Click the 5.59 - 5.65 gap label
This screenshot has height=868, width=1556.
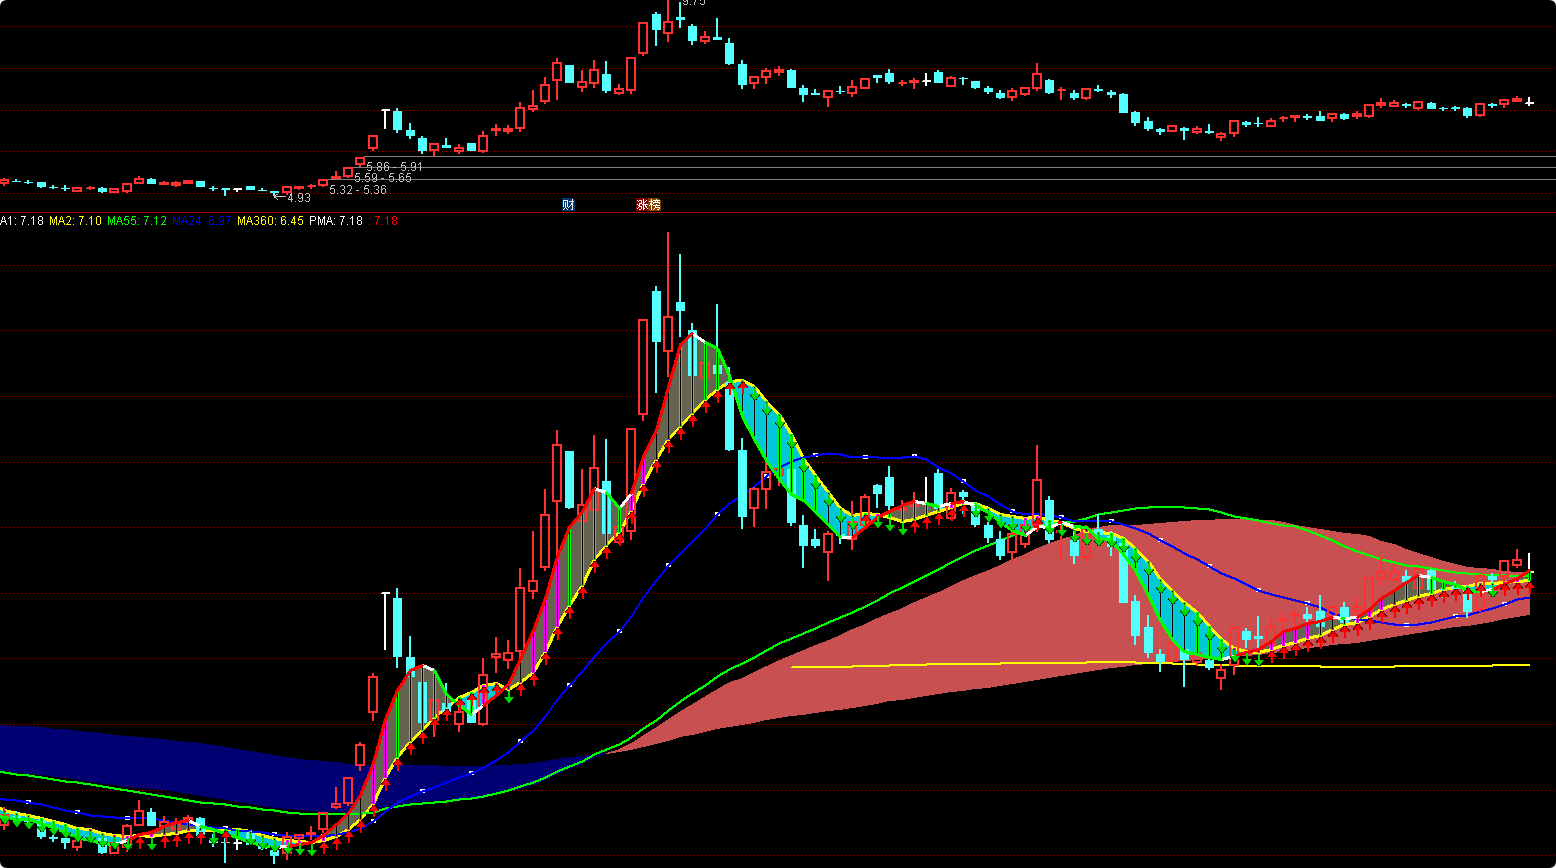[383, 178]
